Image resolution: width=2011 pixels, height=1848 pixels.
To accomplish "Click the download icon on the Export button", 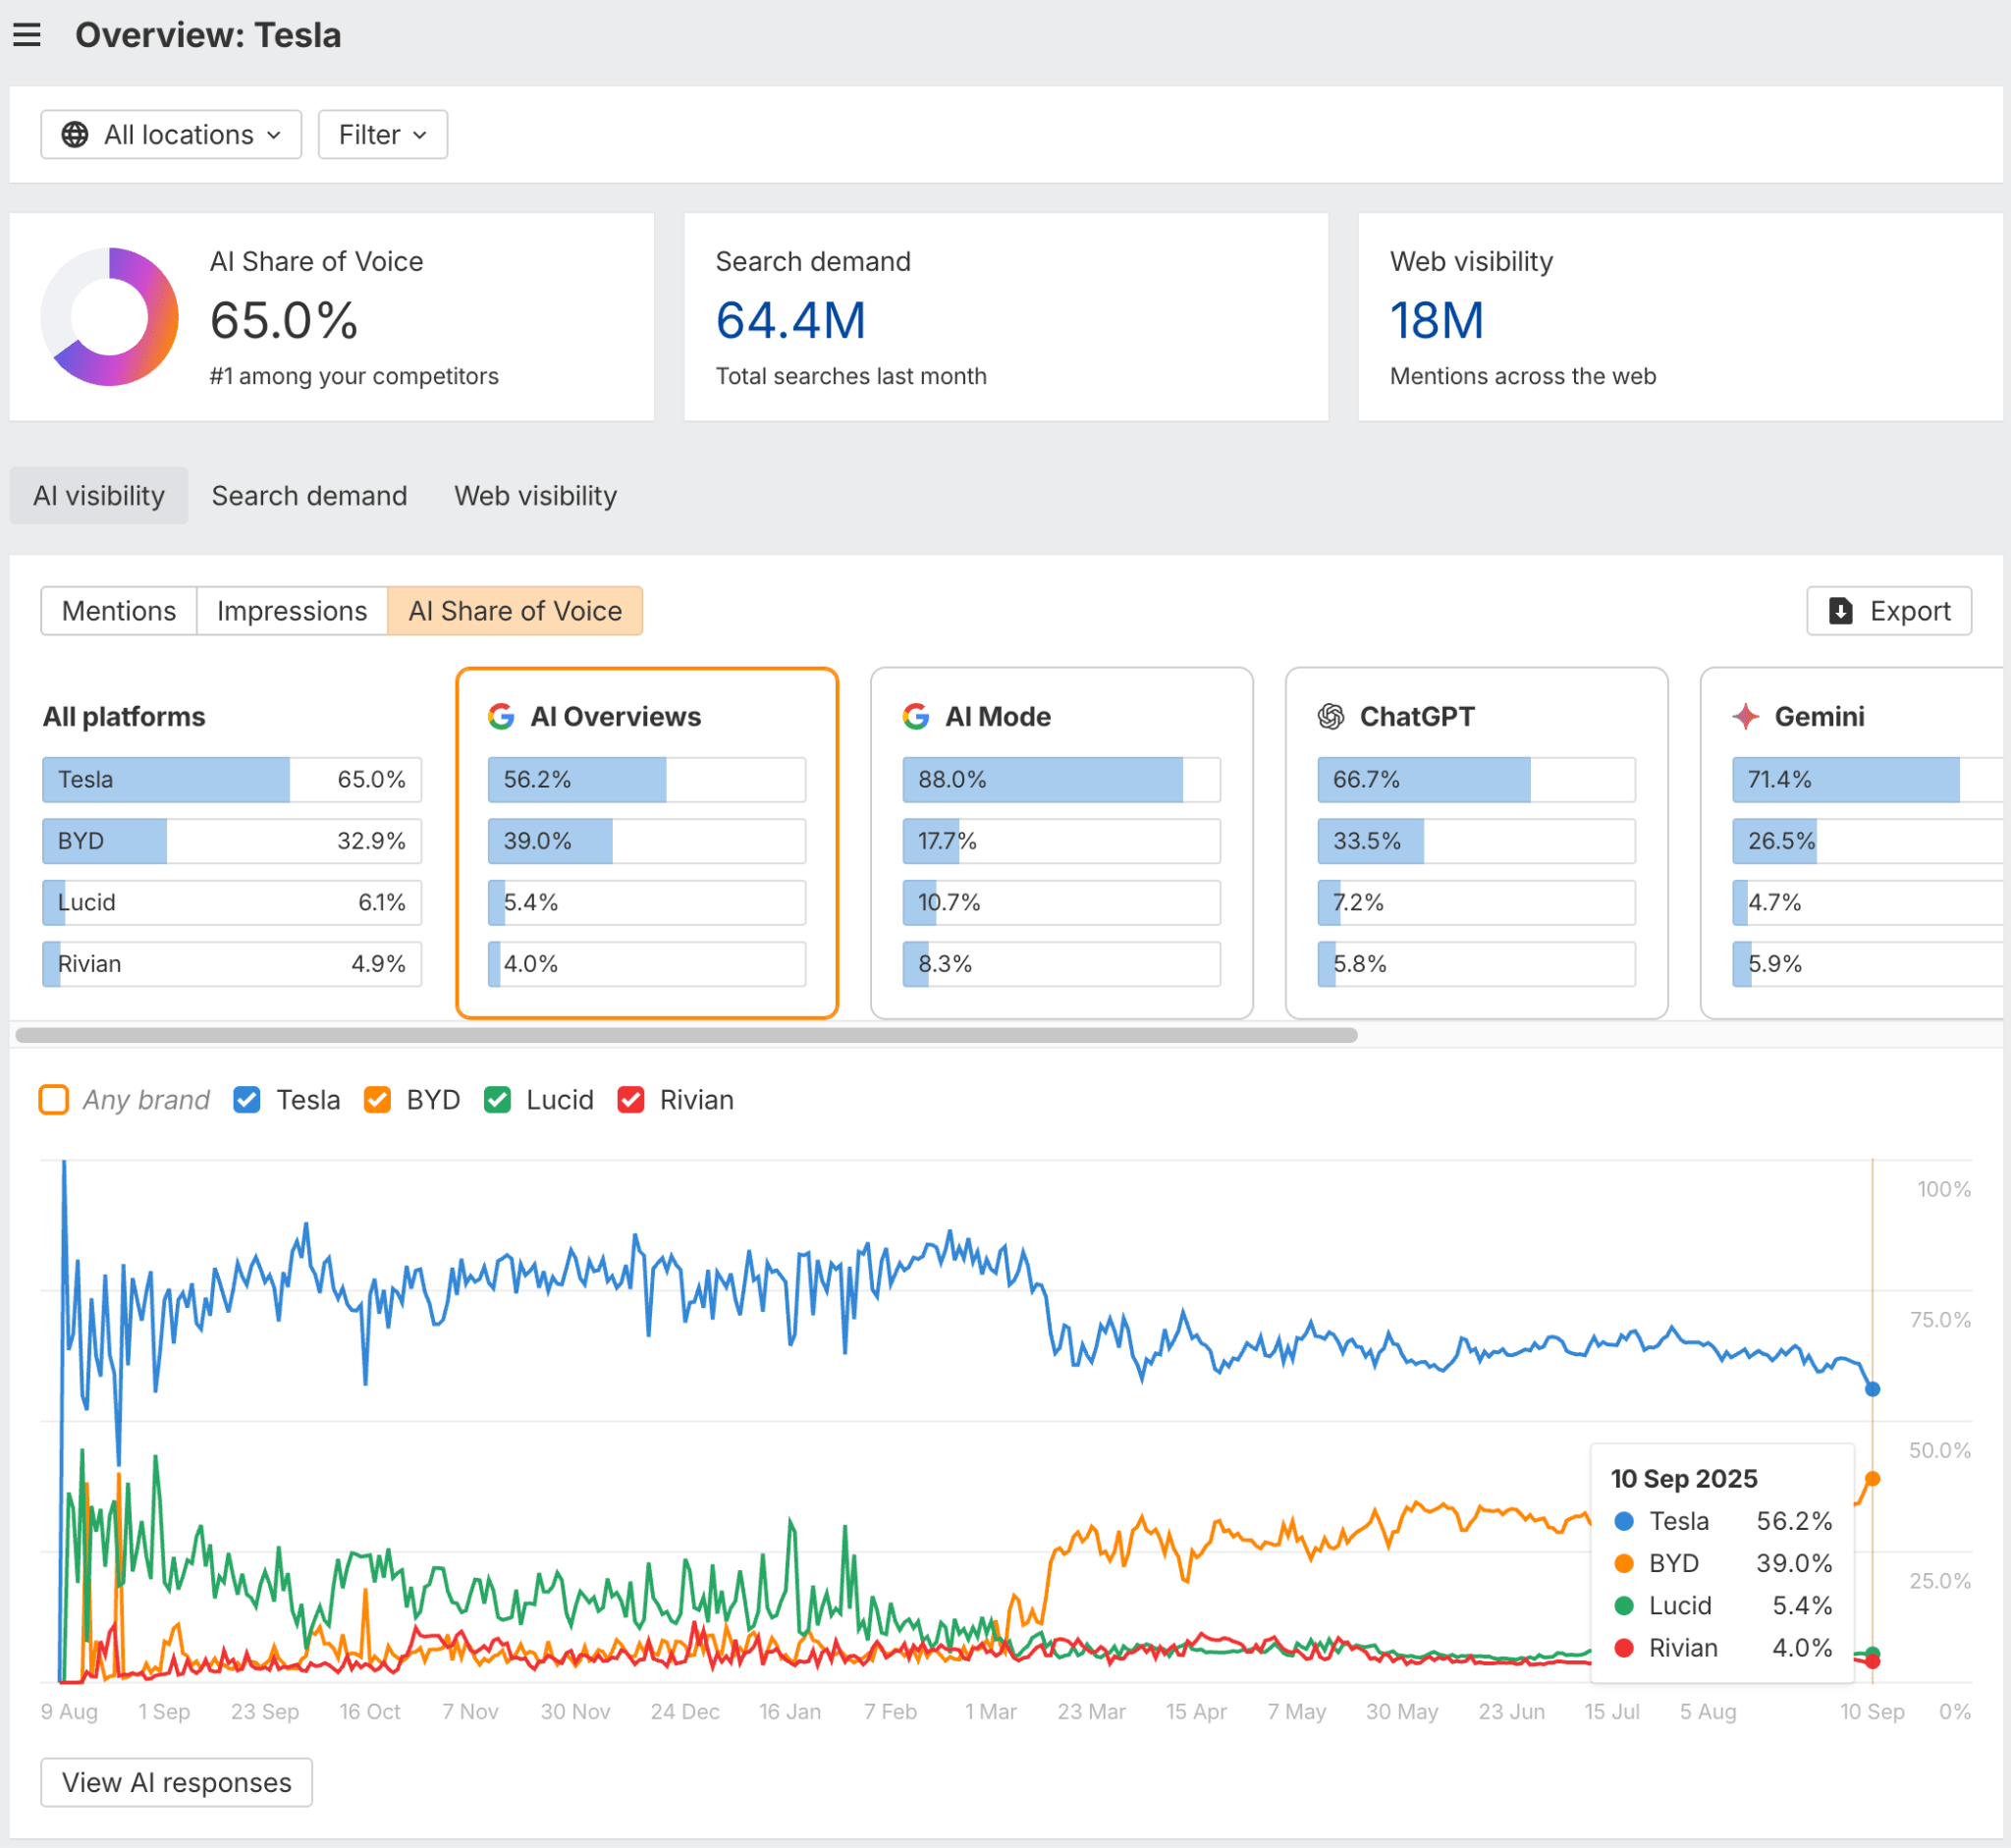I will click(1840, 611).
